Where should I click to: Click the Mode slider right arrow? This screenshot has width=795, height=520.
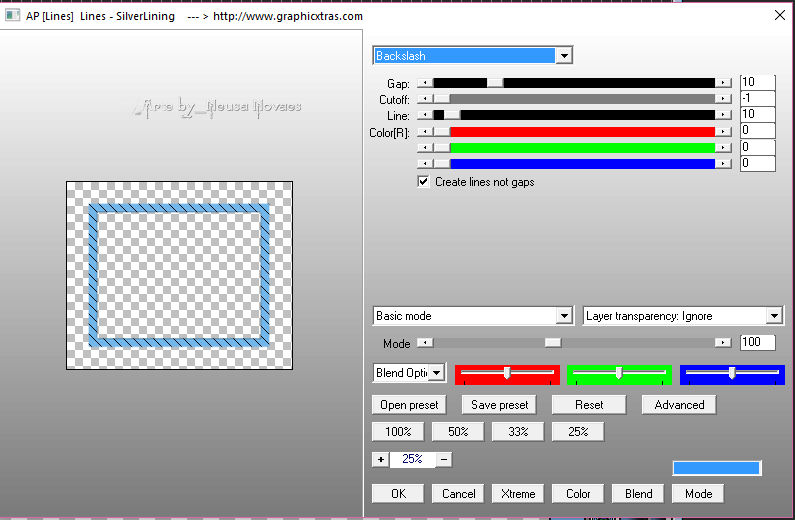(x=723, y=343)
